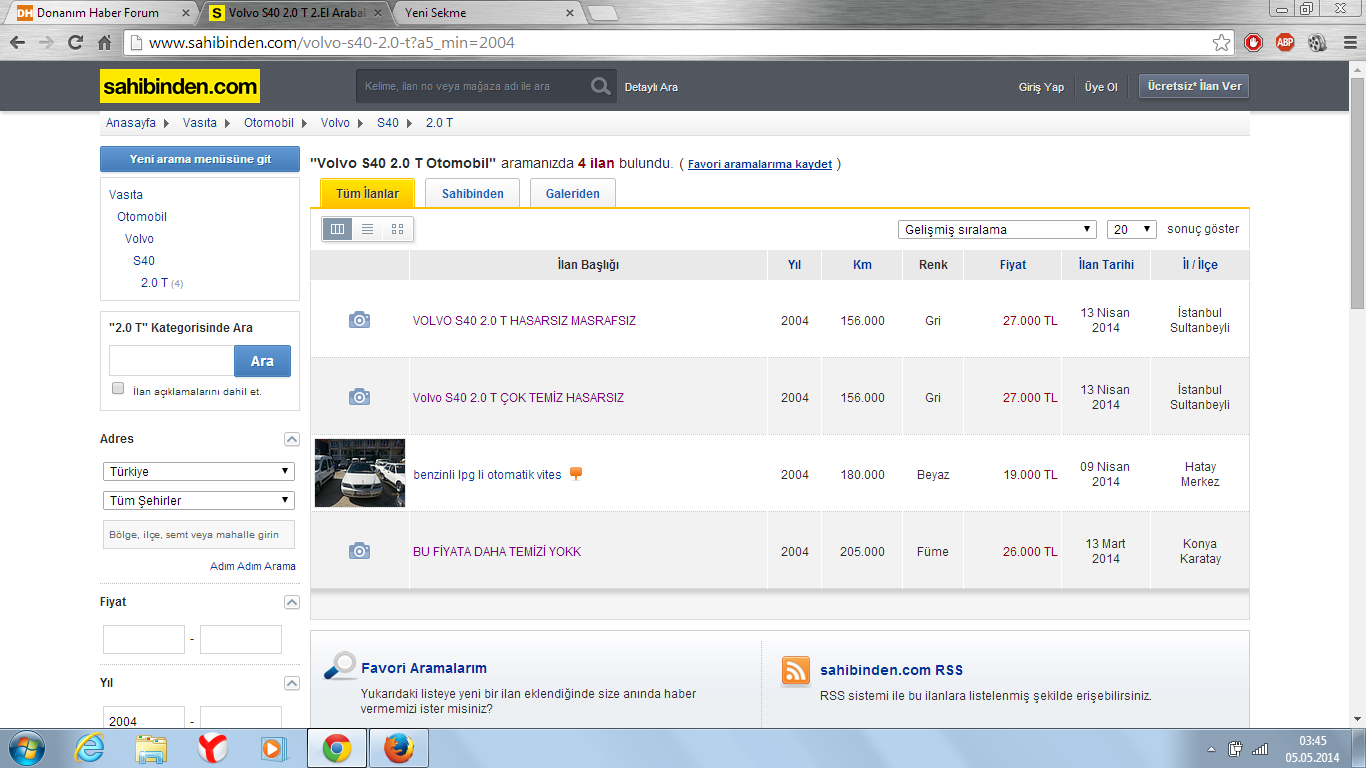Open the Windows Start menu
This screenshot has height=768, width=1366.
click(x=28, y=748)
